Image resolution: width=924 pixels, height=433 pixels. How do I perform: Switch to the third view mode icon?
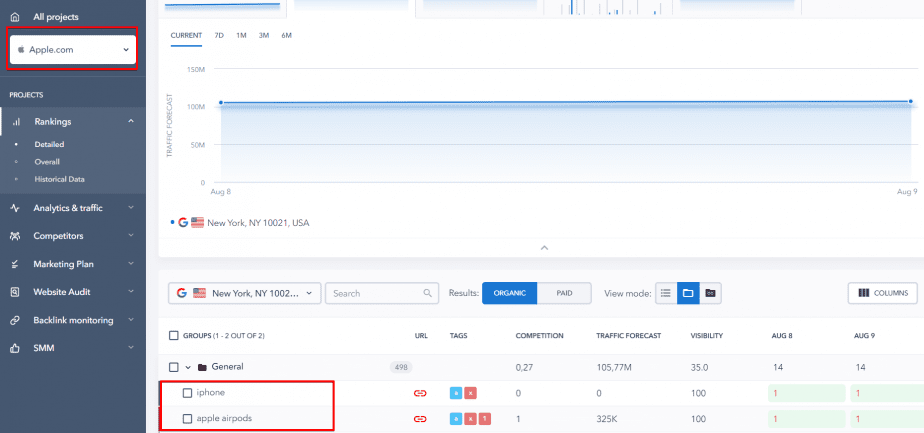click(x=710, y=293)
